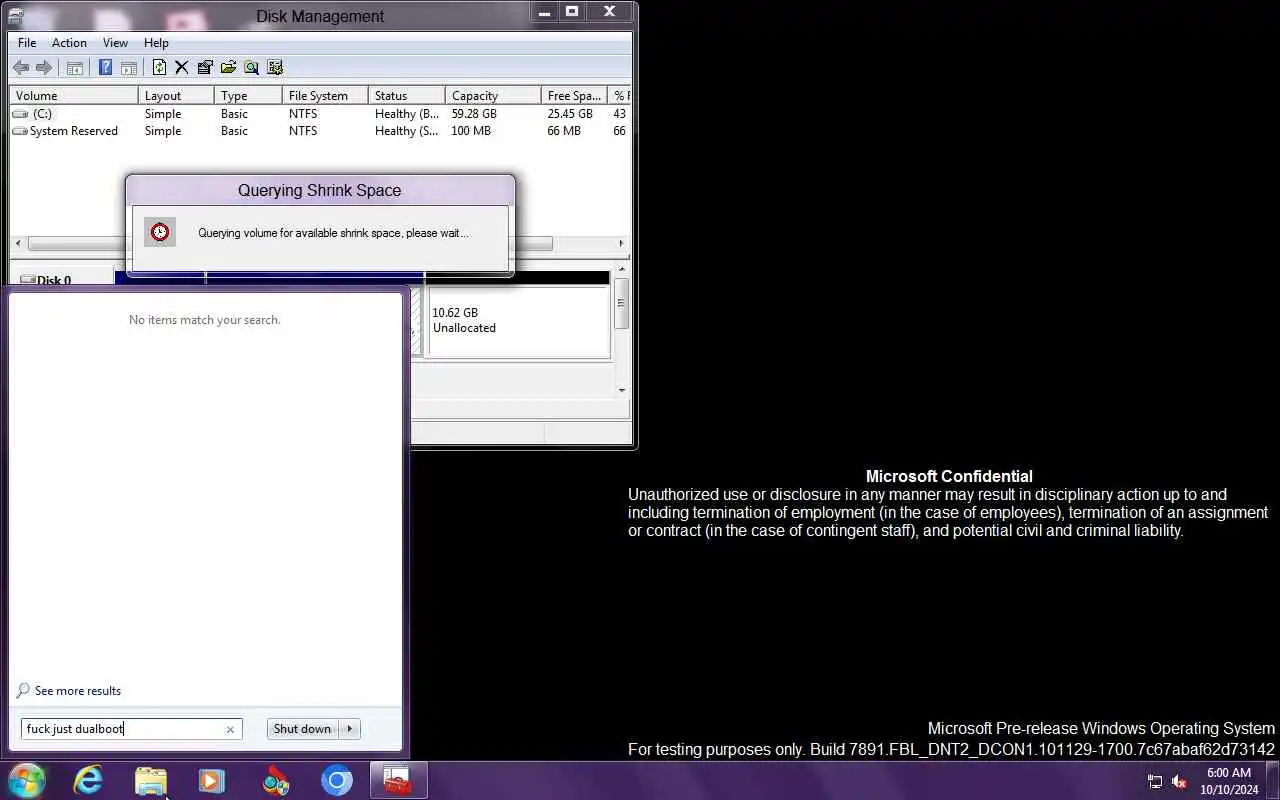
Task: Click the Forward arrow in Disk Management toolbar
Action: (x=44, y=68)
